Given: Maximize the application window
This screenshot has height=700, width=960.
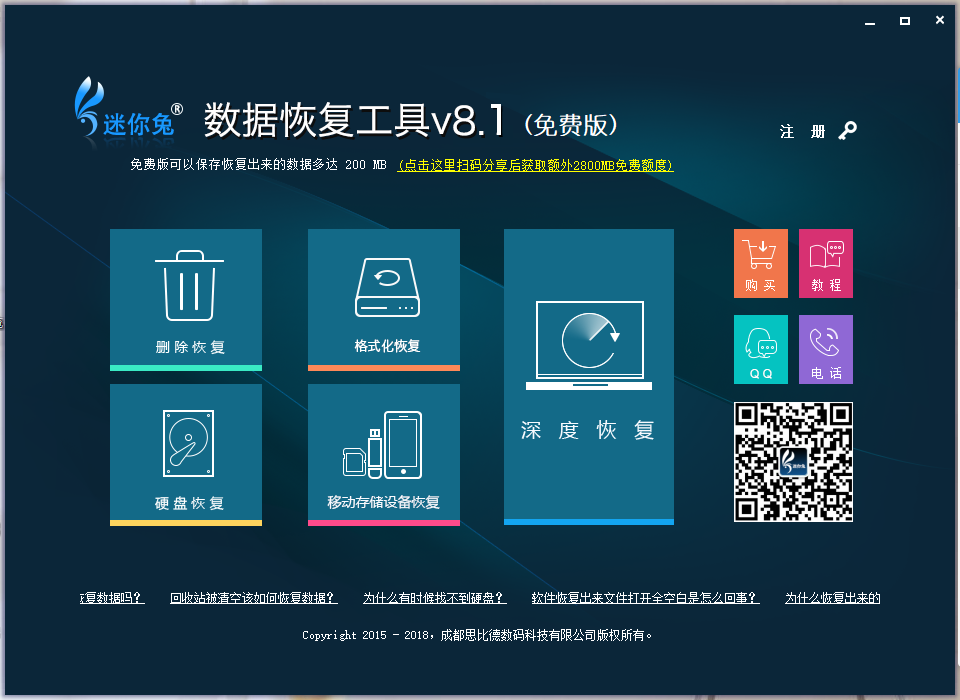Looking at the screenshot, I should 904,21.
